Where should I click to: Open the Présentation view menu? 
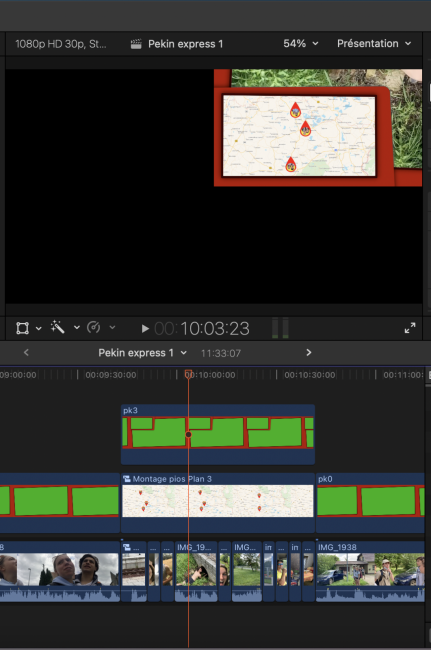pos(374,44)
